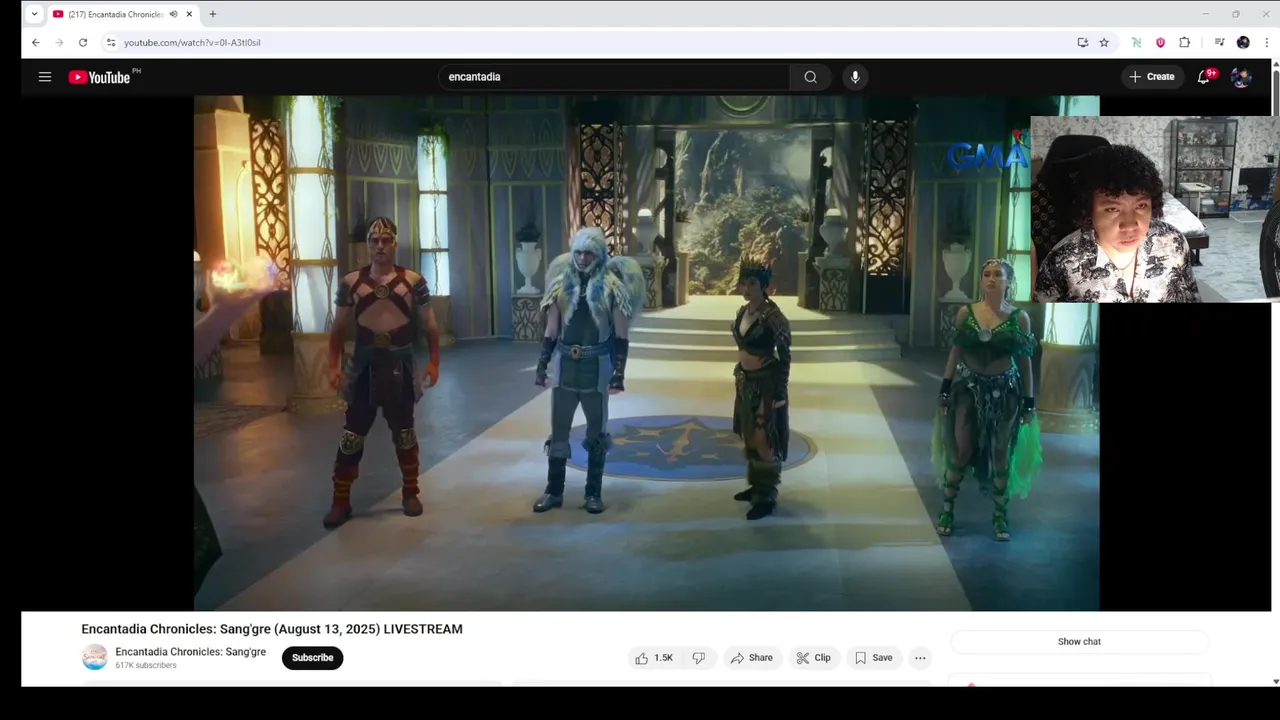The width and height of the screenshot is (1280, 720).
Task: Clip the video with the scissors button
Action: click(x=813, y=658)
